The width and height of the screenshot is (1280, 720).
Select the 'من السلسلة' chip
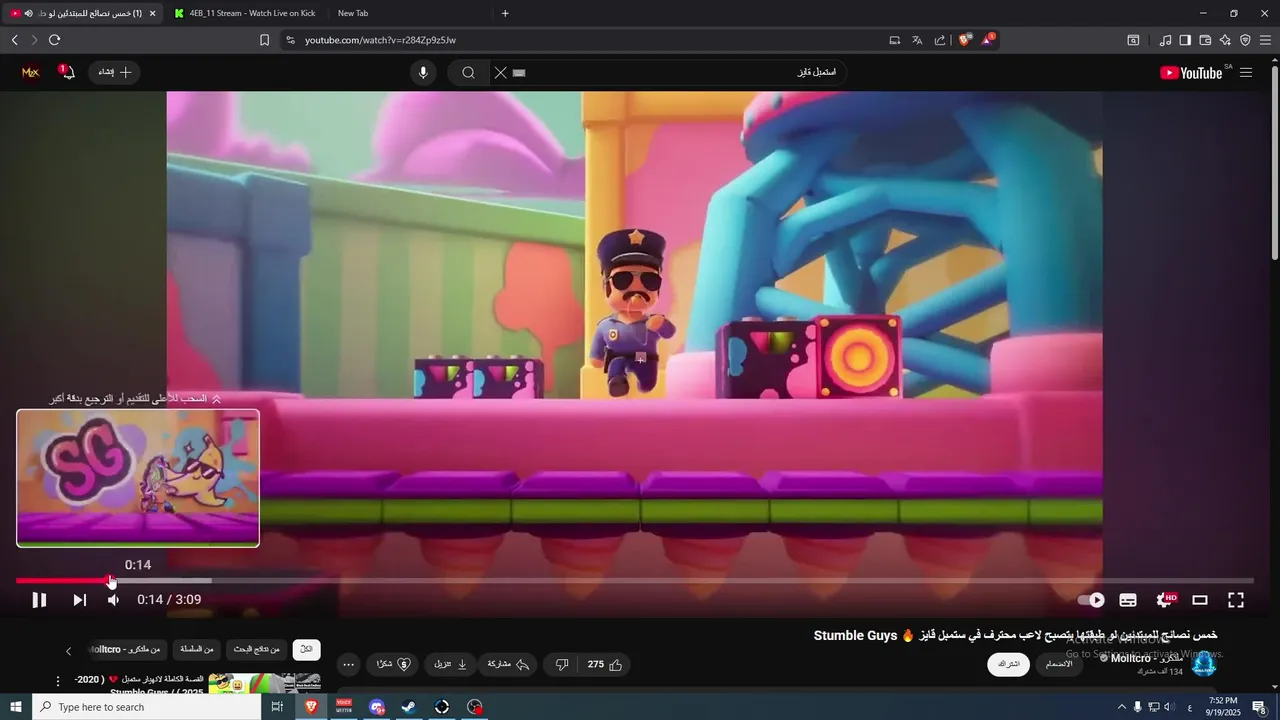click(x=198, y=650)
